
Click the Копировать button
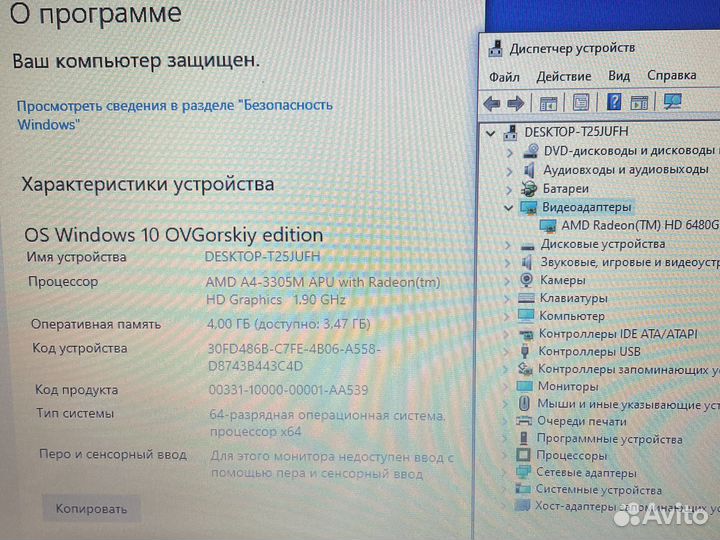pos(91,508)
